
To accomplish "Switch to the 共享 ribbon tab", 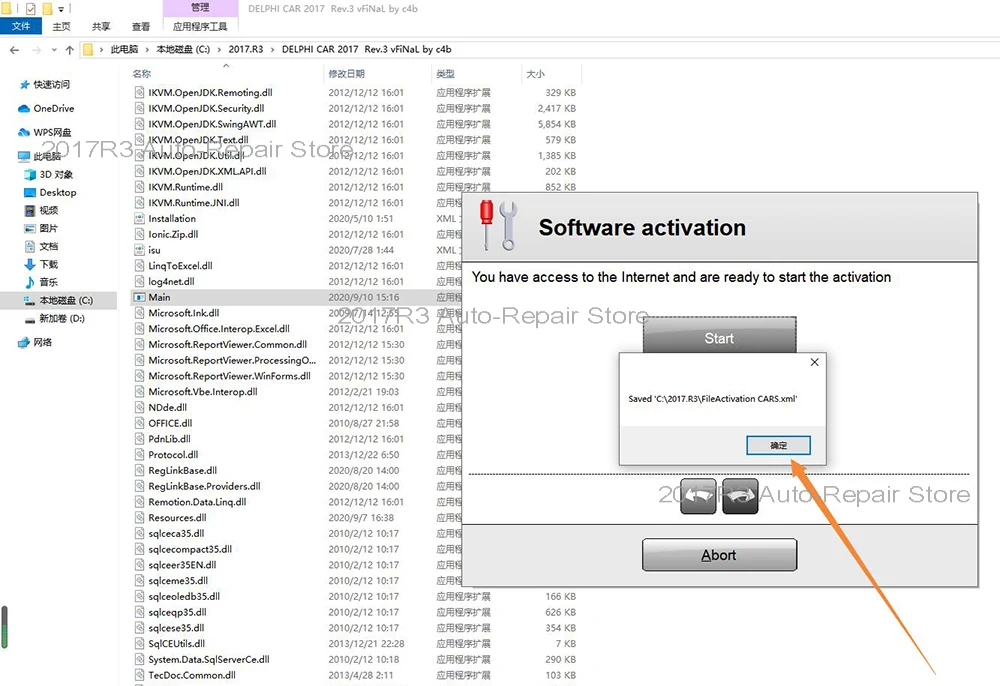I will [x=101, y=26].
